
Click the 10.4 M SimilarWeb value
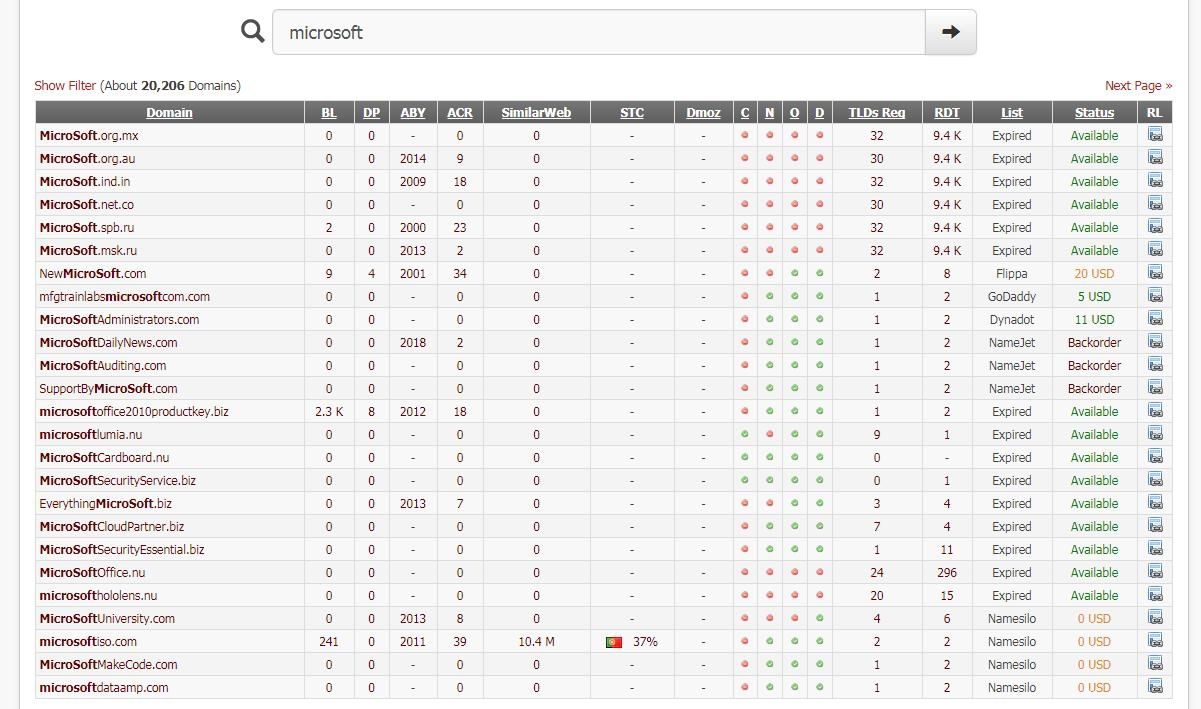click(x=537, y=641)
